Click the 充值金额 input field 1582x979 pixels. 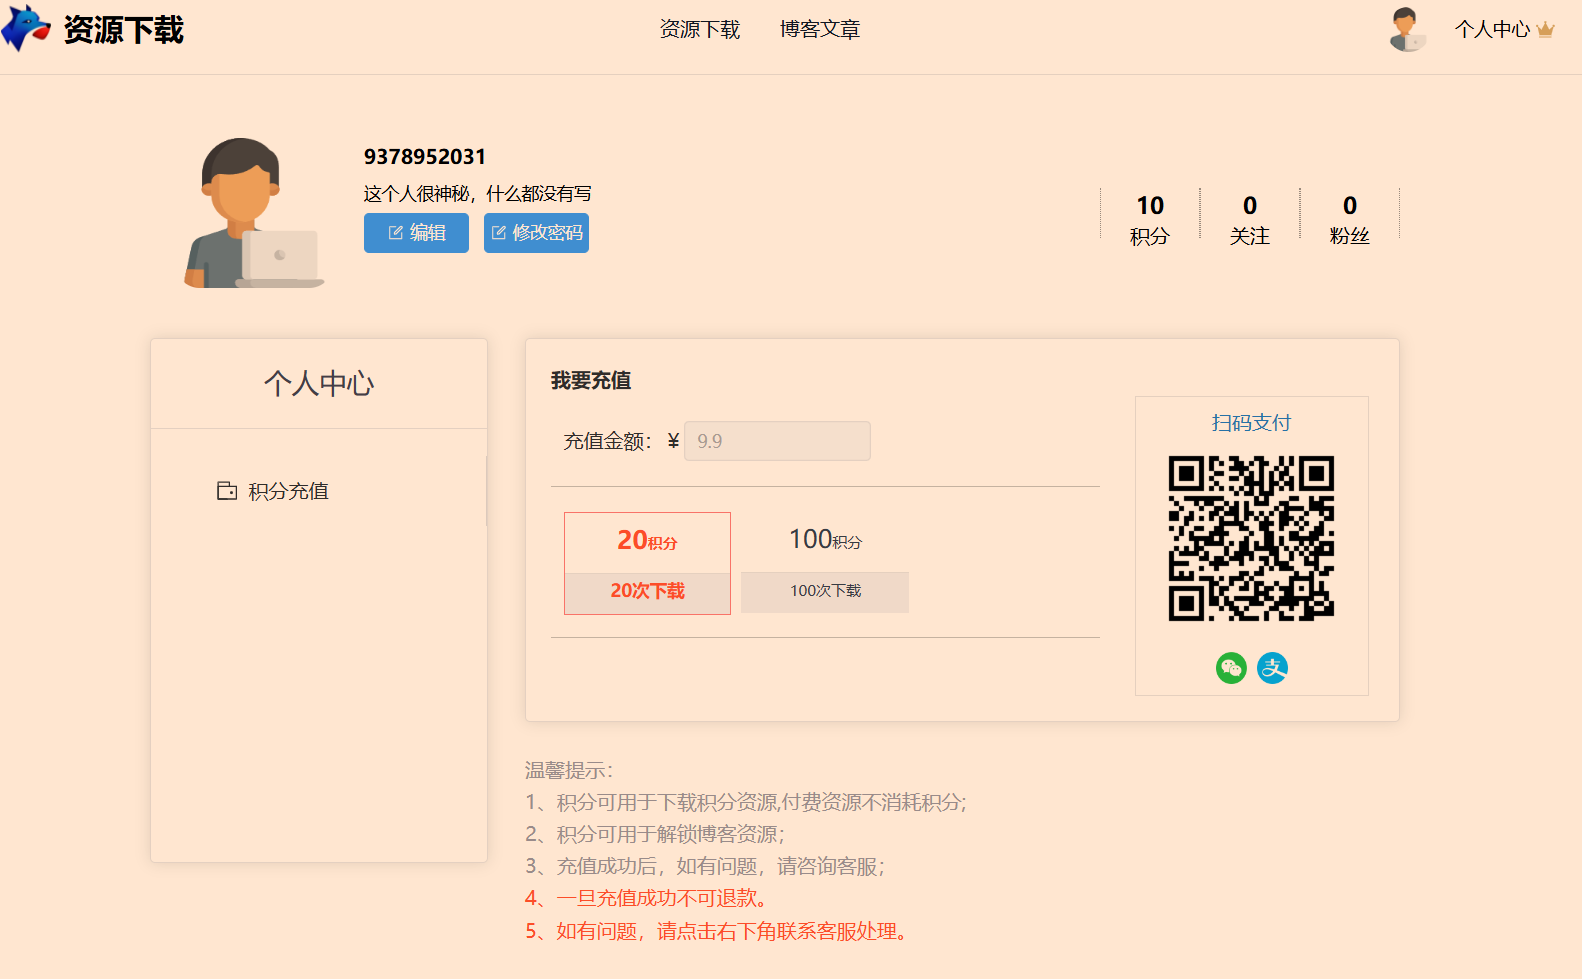[x=777, y=441]
